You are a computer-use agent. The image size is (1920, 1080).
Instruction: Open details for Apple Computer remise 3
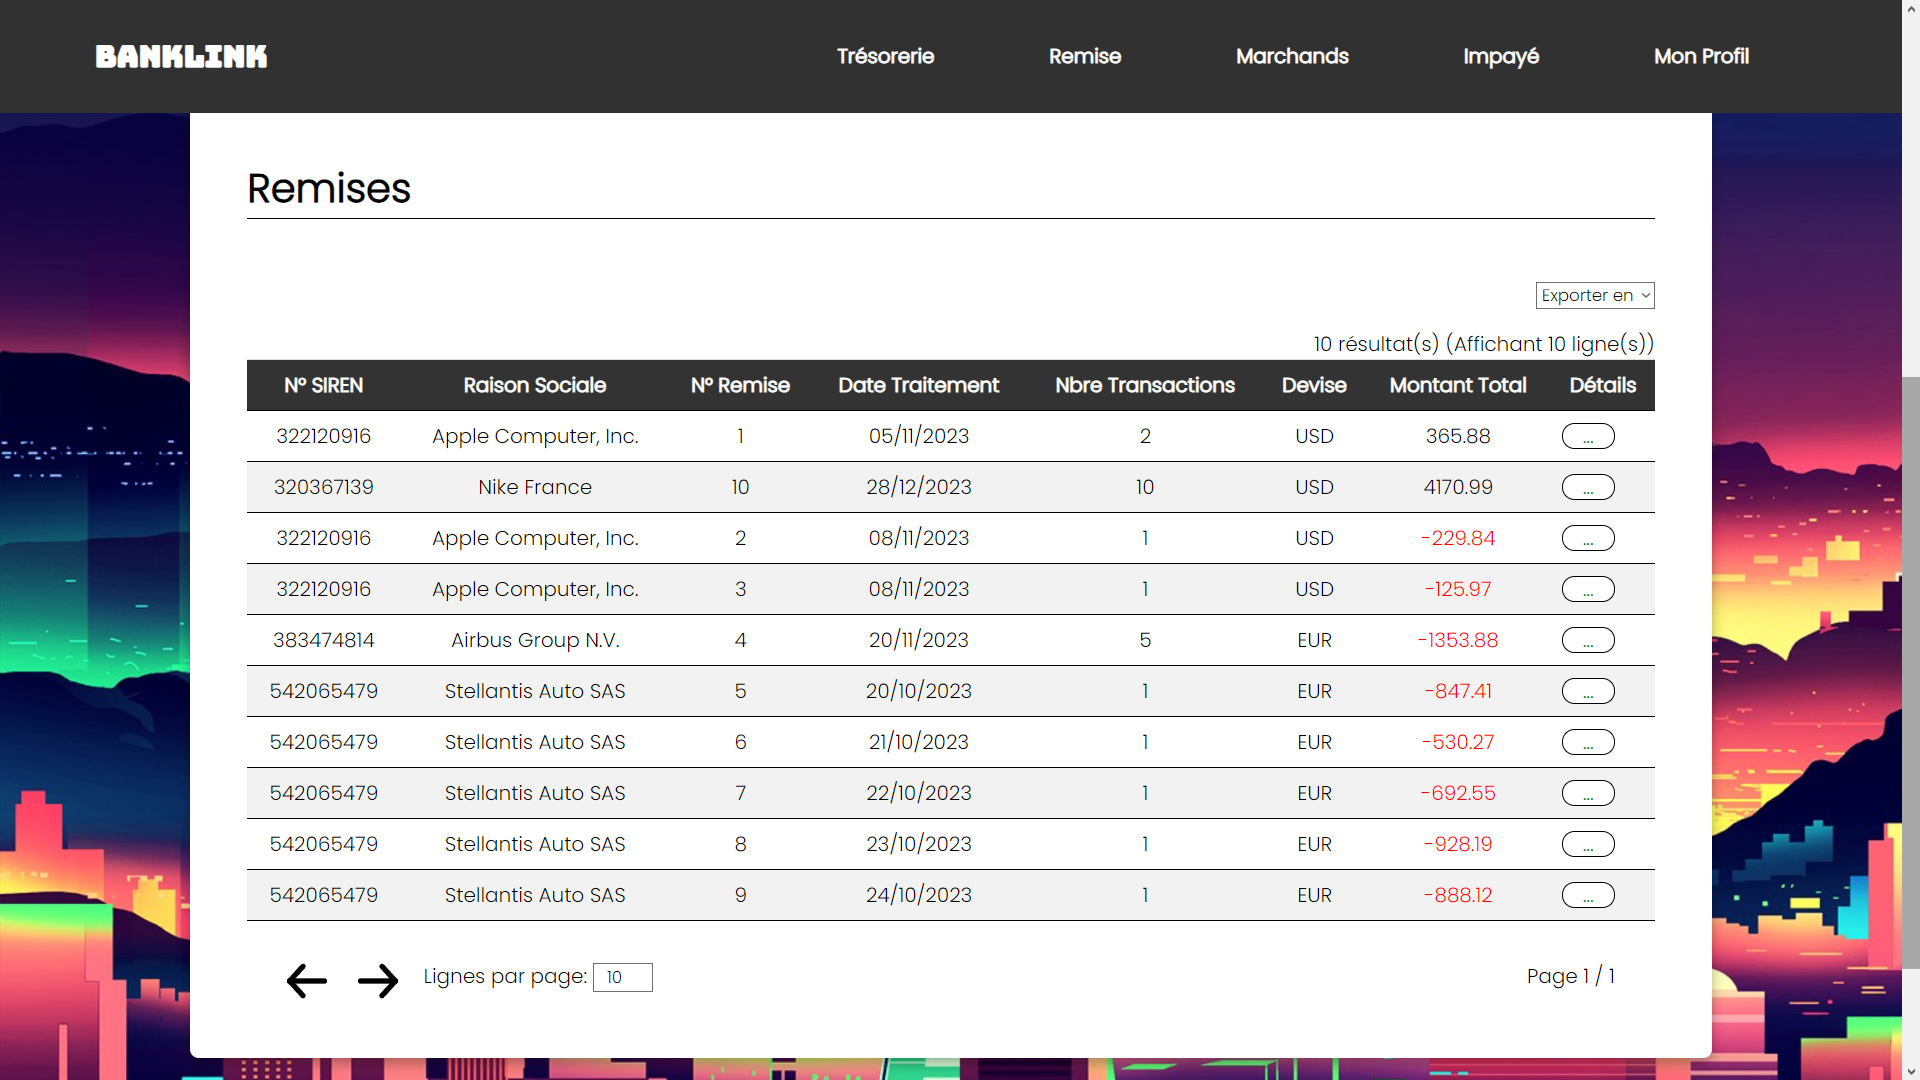tap(1588, 589)
